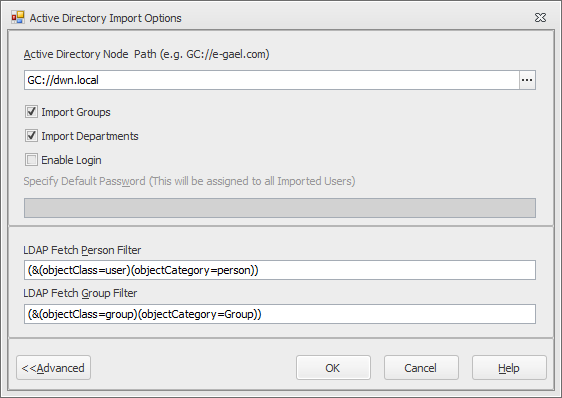Viewport: 562px width, 398px height.
Task: Open Help for import options
Action: pos(509,368)
